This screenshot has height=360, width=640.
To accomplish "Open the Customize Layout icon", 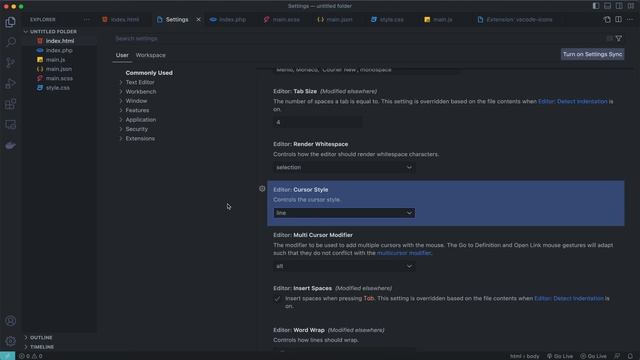I will 631,6.
